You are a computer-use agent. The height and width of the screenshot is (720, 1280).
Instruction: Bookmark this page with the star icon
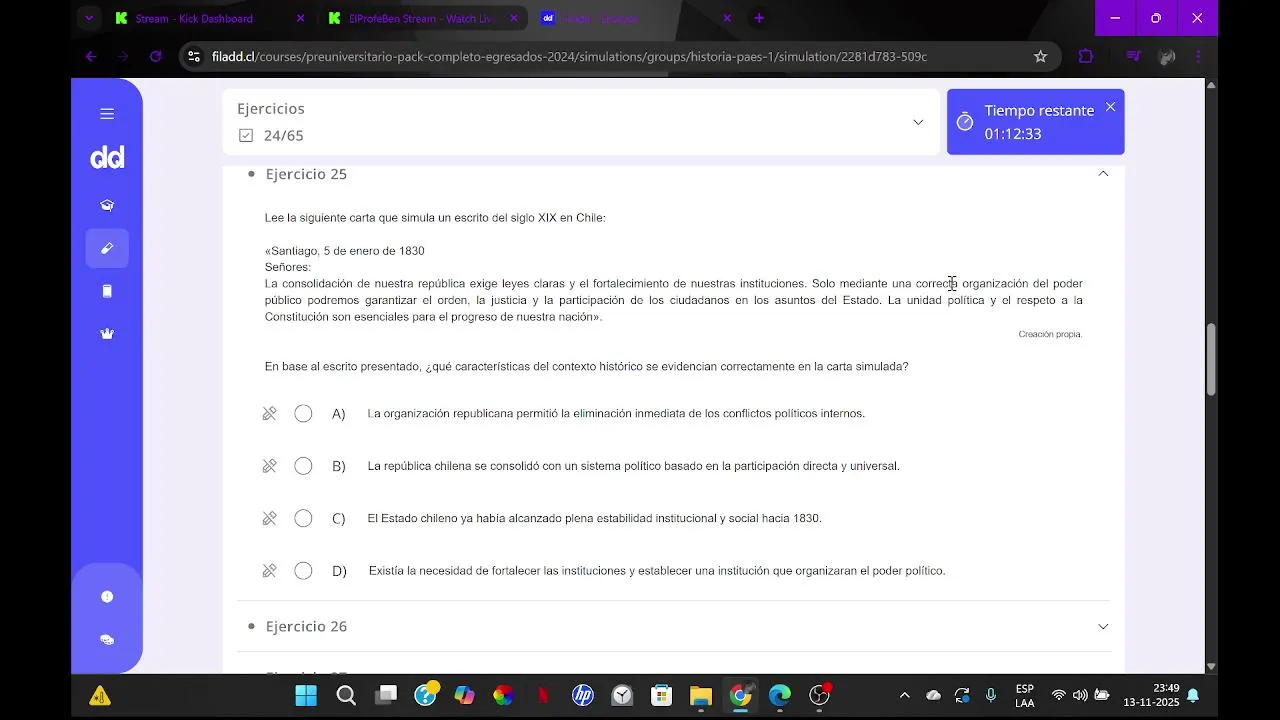(1040, 57)
